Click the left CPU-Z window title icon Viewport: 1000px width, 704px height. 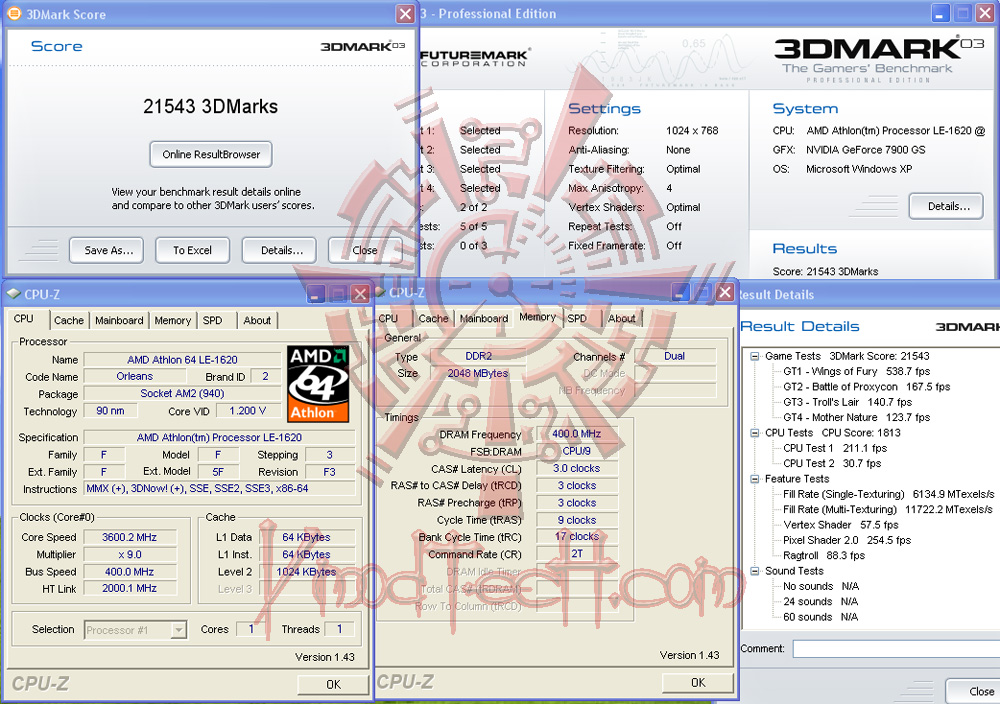13,294
